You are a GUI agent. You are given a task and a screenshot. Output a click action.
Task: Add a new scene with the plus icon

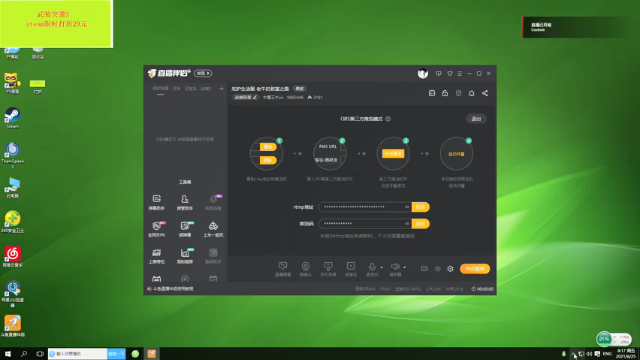222,89
